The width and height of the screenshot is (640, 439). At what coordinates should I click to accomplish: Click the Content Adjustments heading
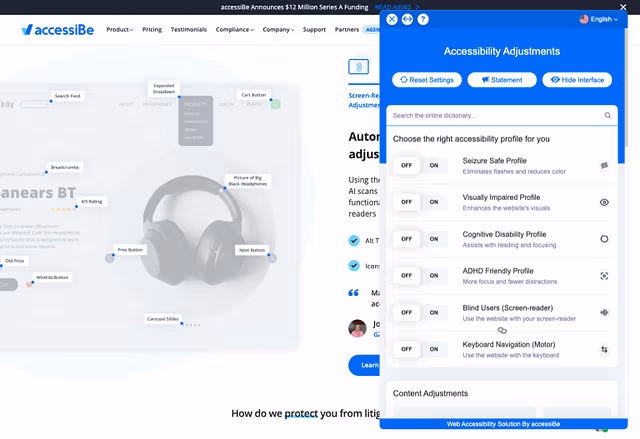[x=430, y=393]
